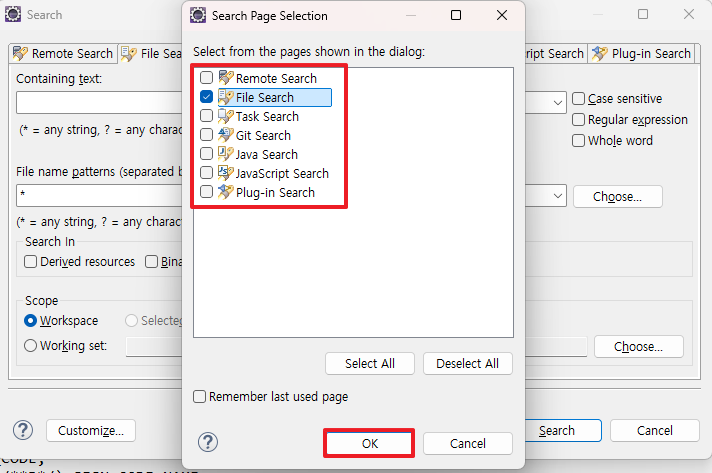Click the JavaScript Search icon in the list
Screen dimensions: 712x473
(226, 173)
